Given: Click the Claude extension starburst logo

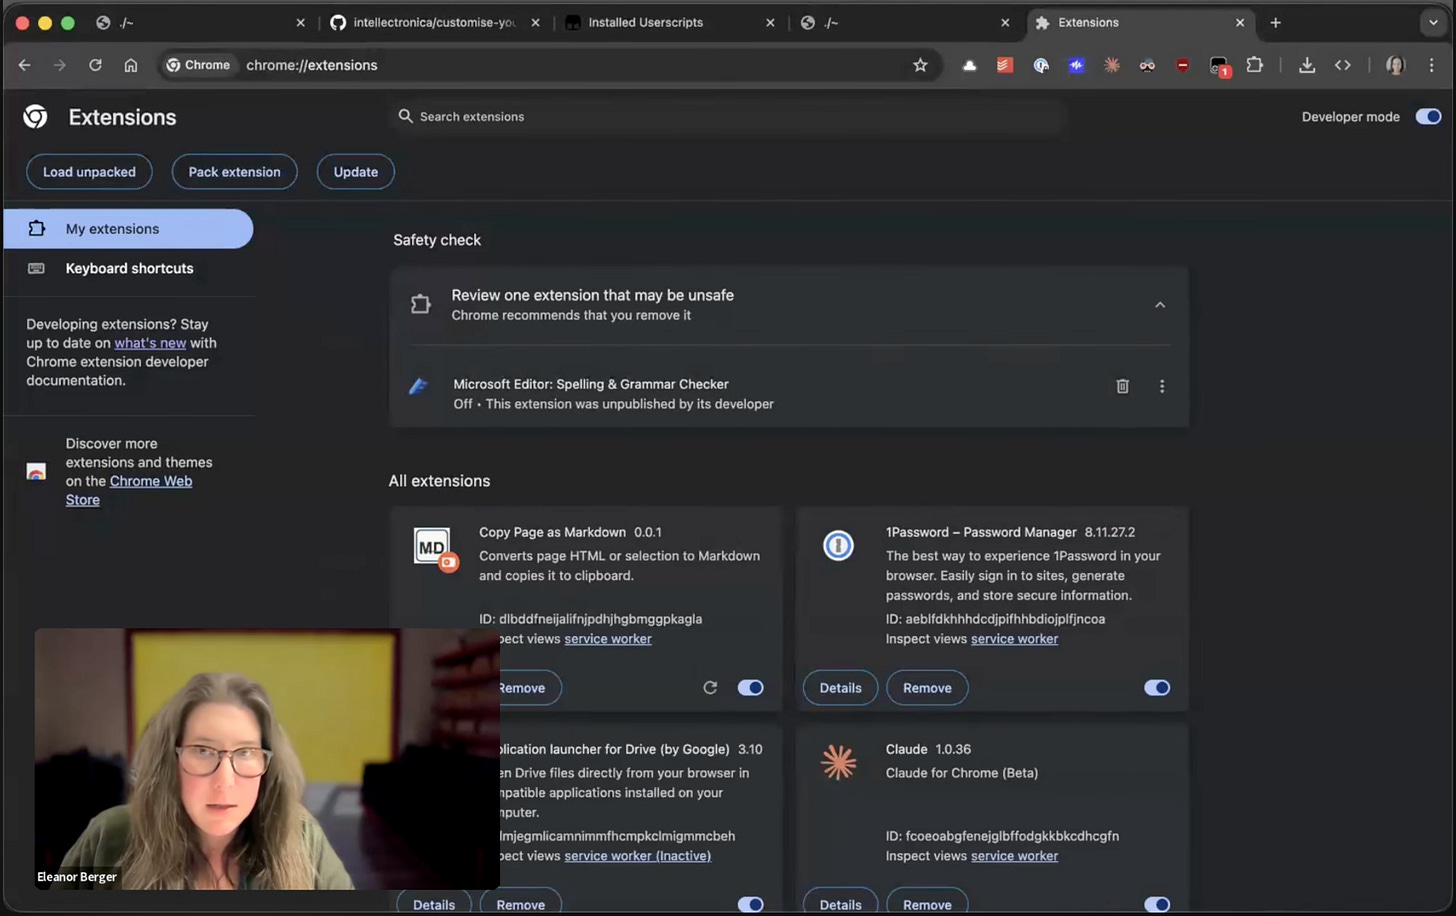Looking at the screenshot, I should (838, 762).
